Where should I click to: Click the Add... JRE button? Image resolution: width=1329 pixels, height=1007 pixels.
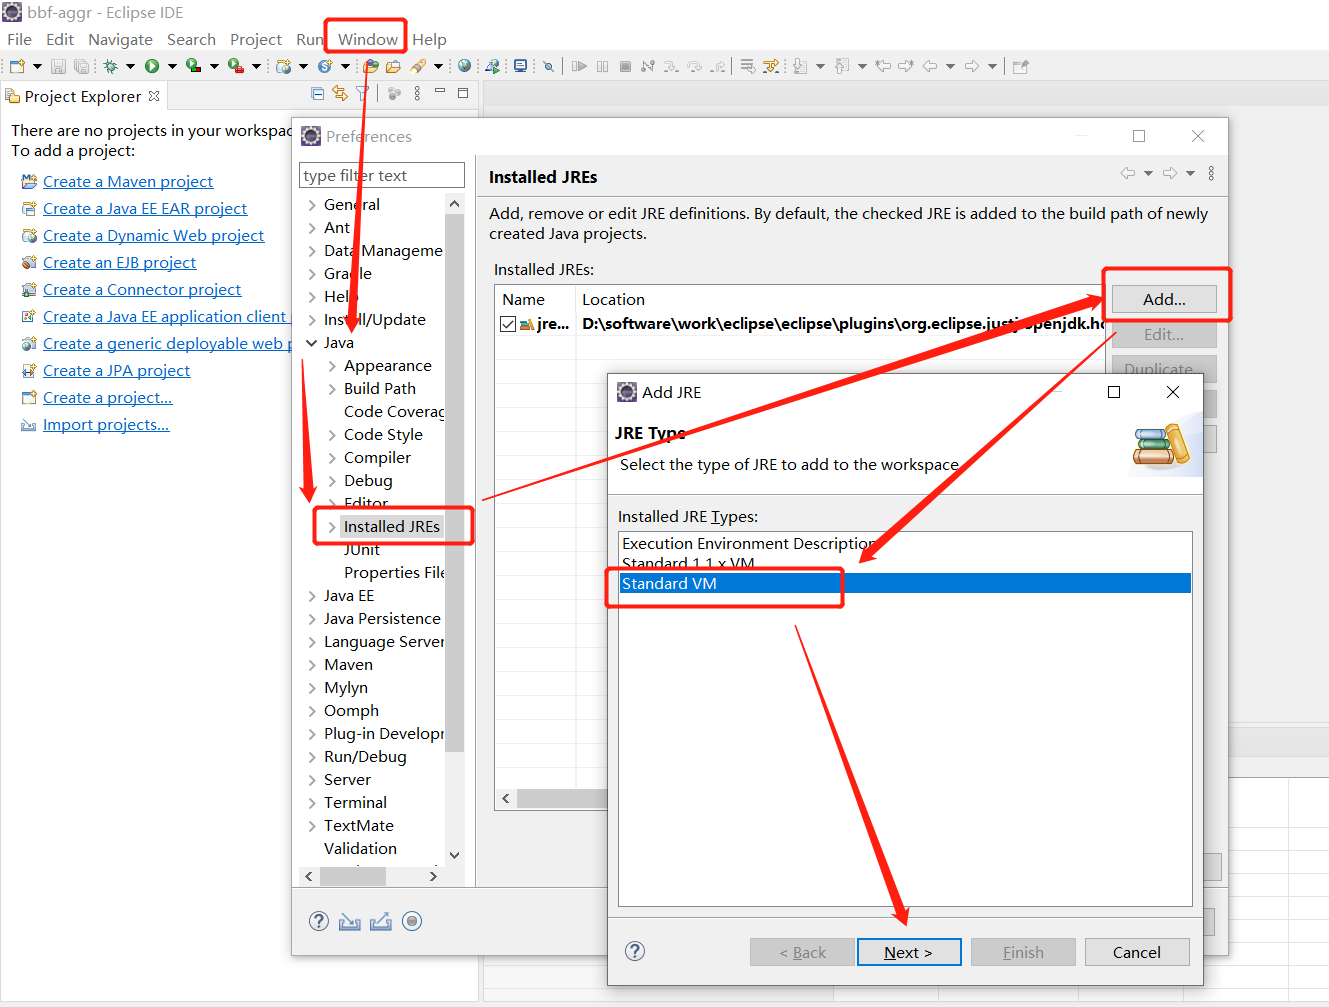1164,299
